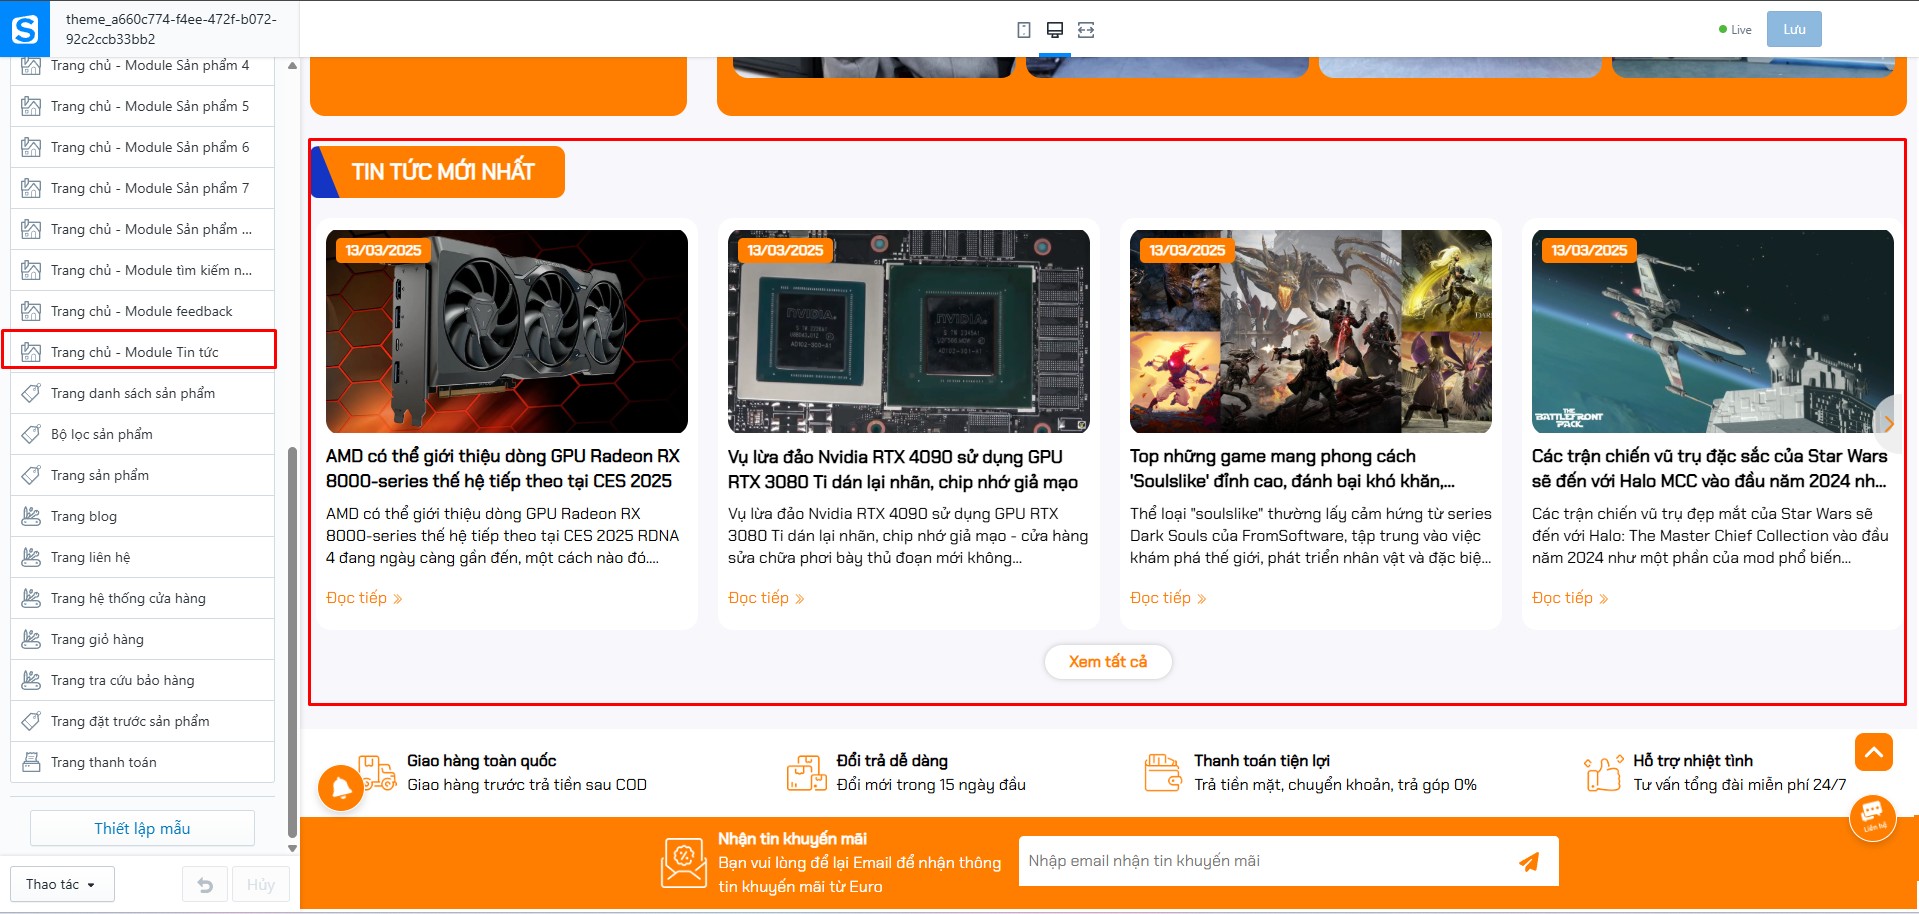The width and height of the screenshot is (1919, 914).
Task: Click the Nvidia chip thumbnail image
Action: [909, 331]
